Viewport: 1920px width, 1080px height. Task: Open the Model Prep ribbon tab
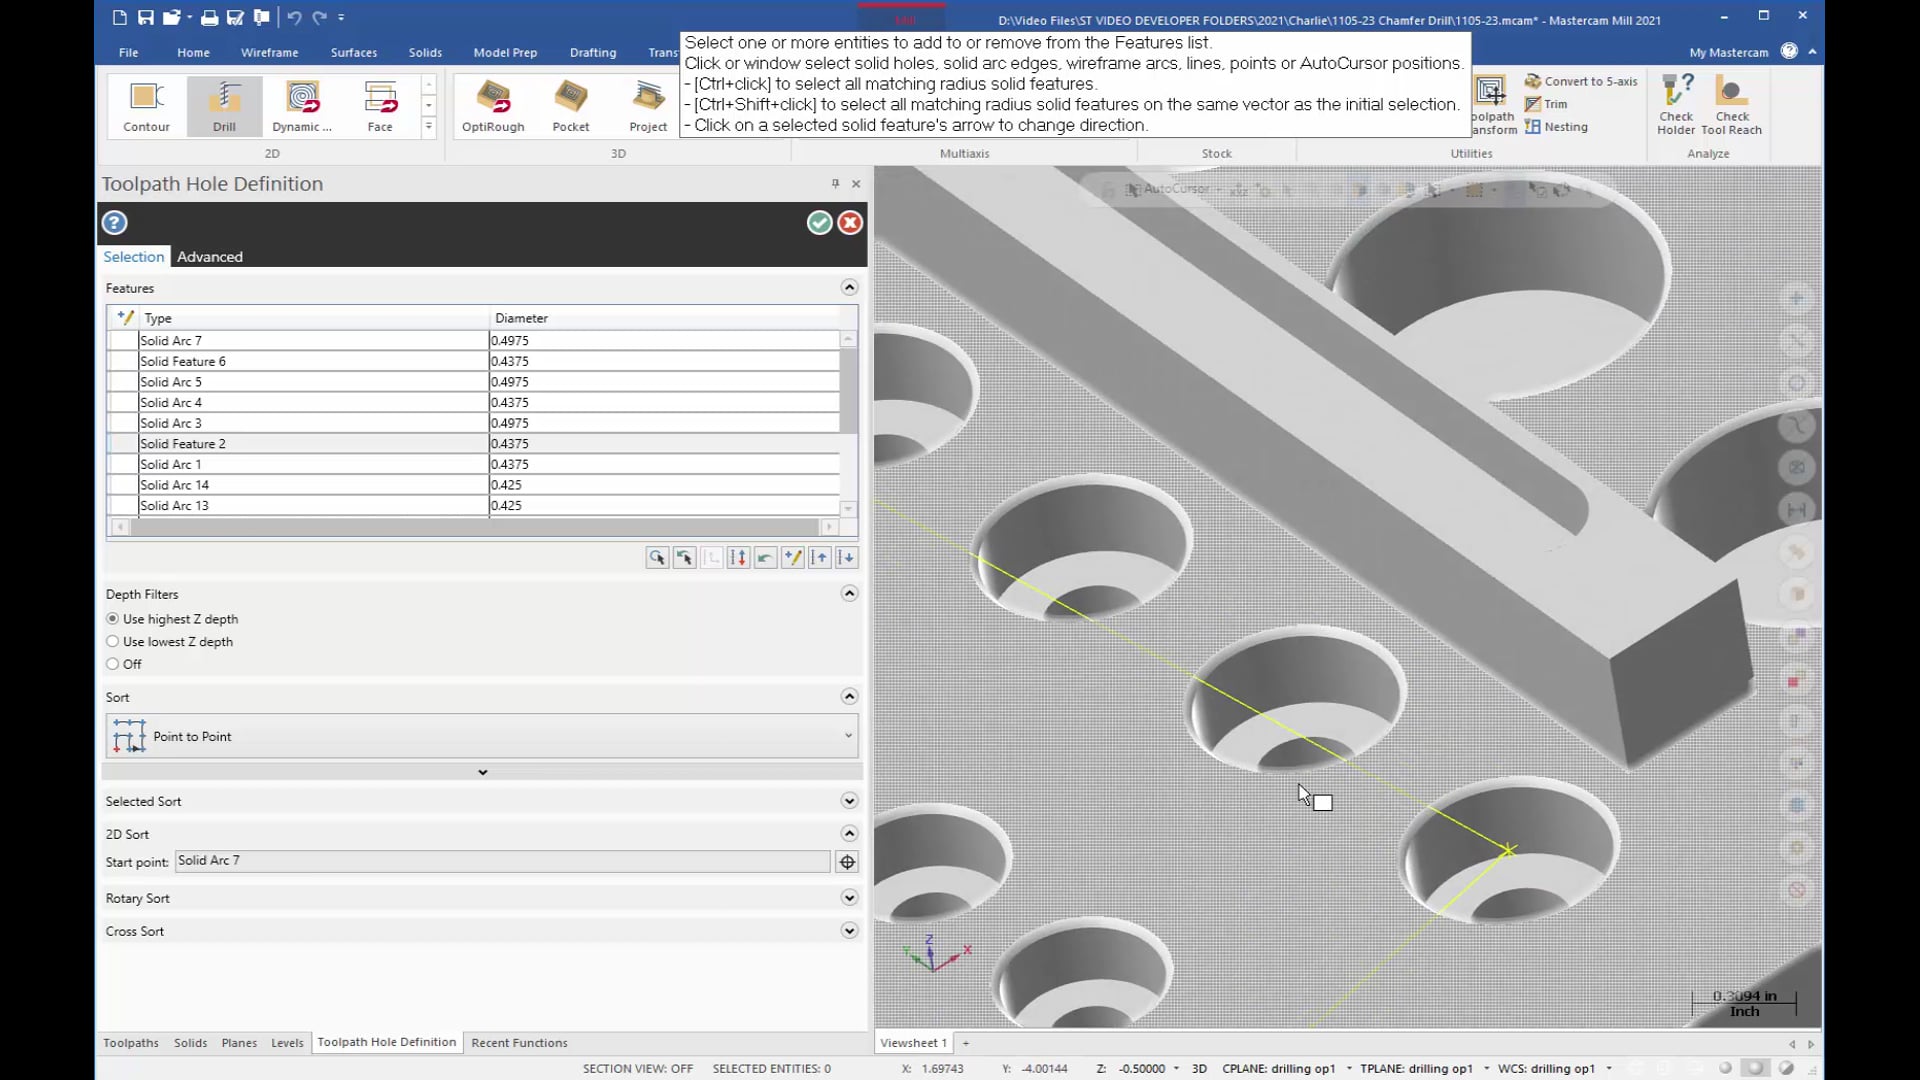click(505, 52)
